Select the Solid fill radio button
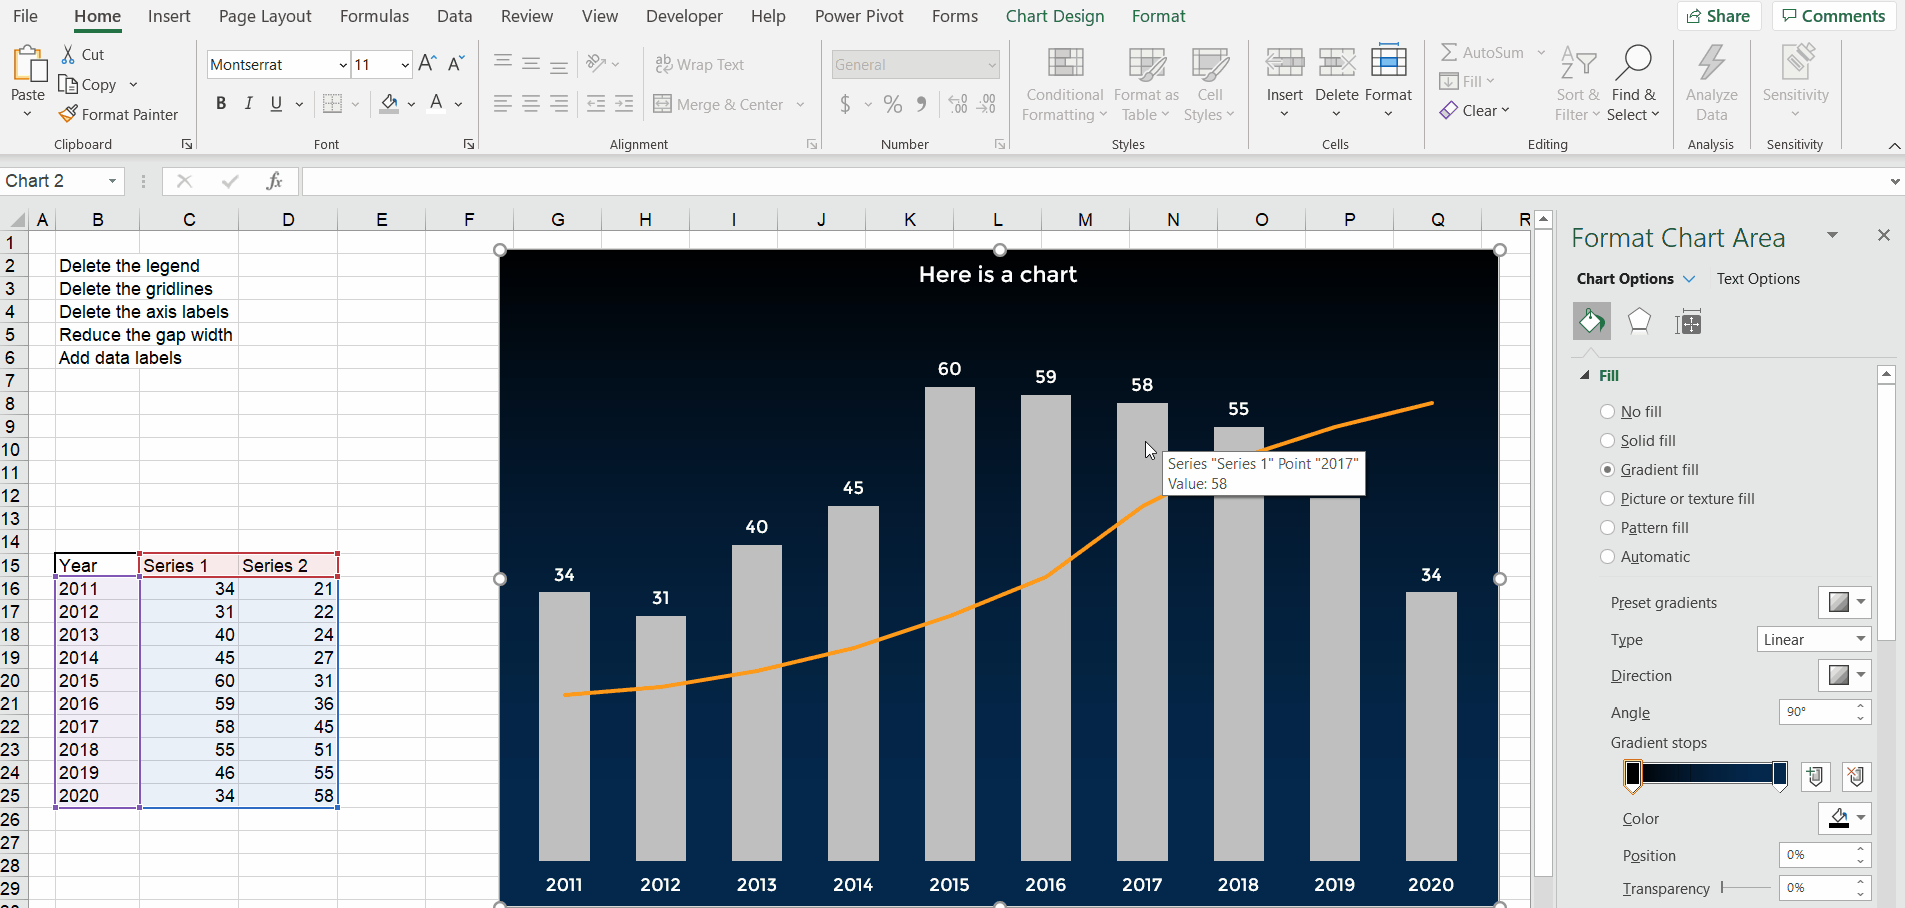Screen dimensions: 1905x908 coord(1608,440)
